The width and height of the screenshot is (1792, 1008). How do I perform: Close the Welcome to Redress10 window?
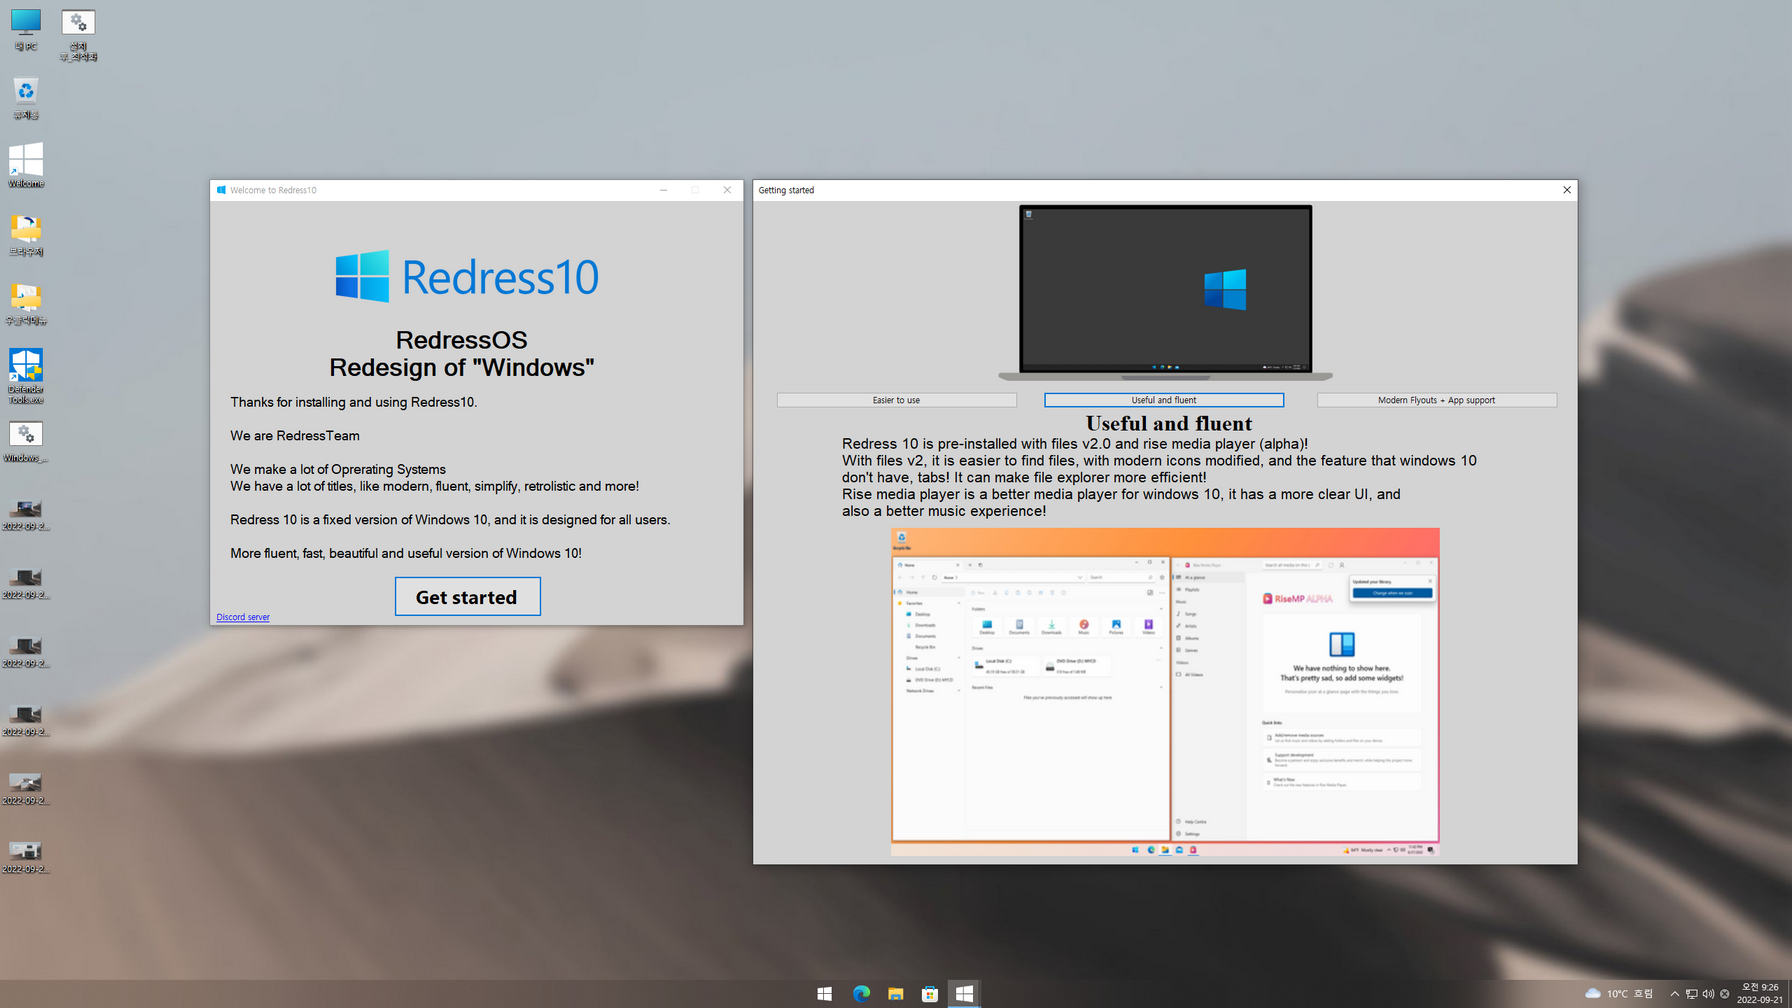coord(727,190)
